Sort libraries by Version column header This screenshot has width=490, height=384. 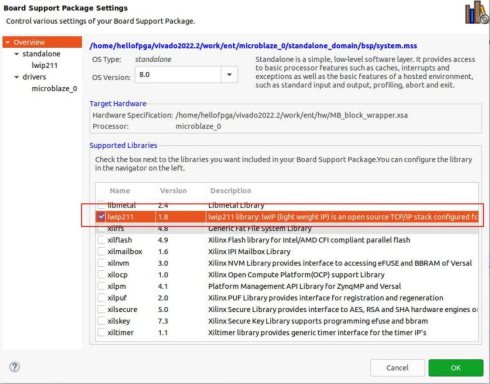(x=173, y=191)
